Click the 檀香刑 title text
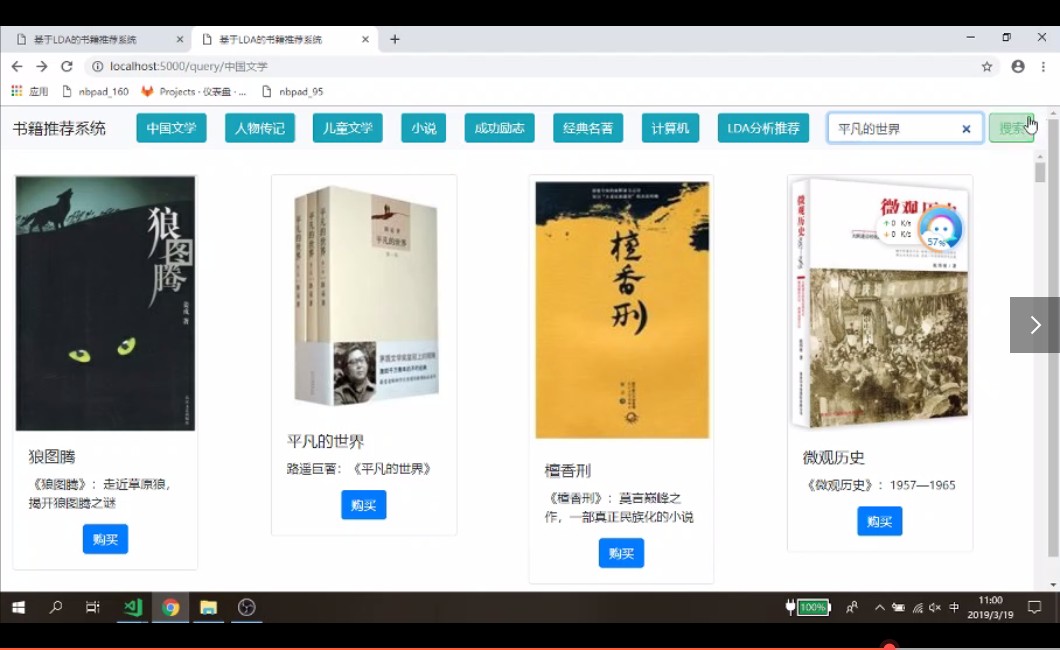The height and width of the screenshot is (650, 1060). (x=568, y=471)
